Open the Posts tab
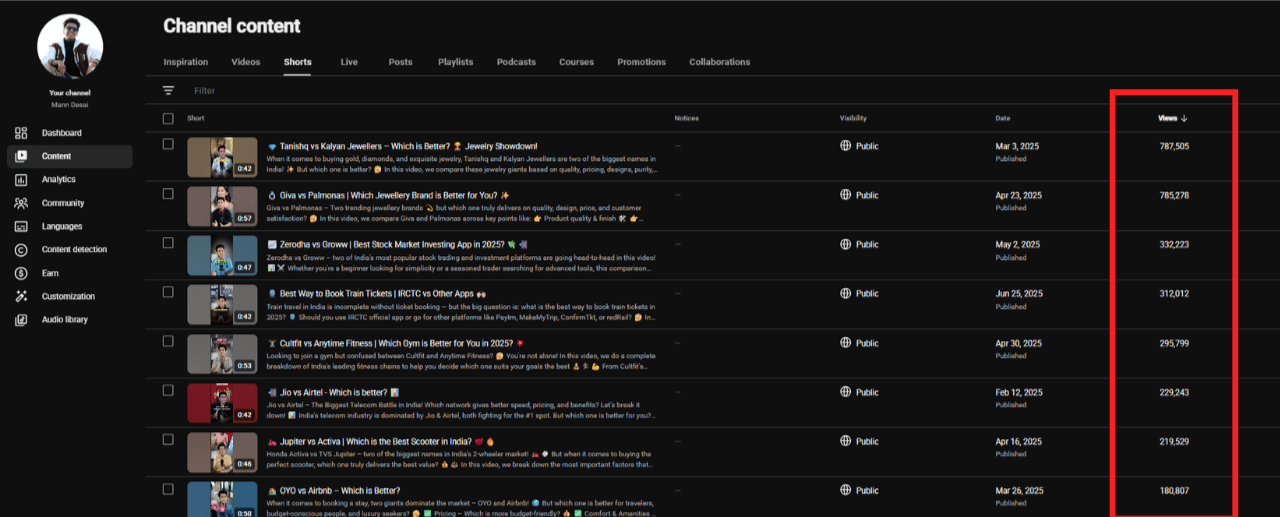This screenshot has width=1280, height=517. (400, 62)
